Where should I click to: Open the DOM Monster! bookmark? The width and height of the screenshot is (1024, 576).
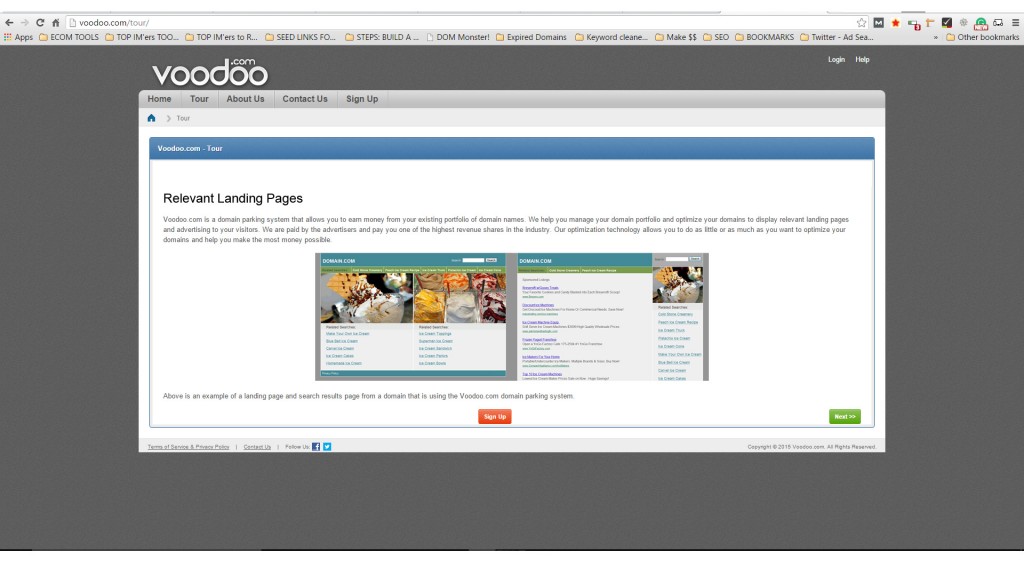pyautogui.click(x=457, y=37)
